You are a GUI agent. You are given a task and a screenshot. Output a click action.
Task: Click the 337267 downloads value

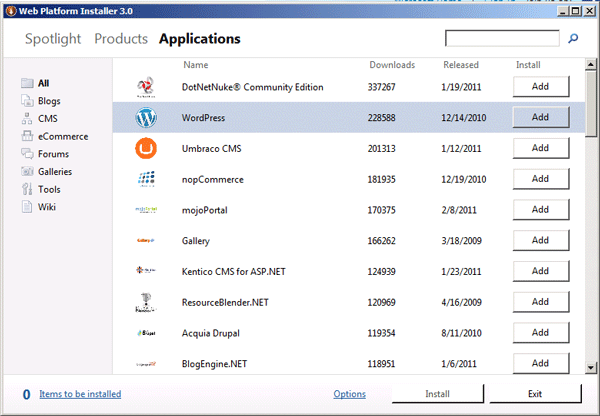382,87
